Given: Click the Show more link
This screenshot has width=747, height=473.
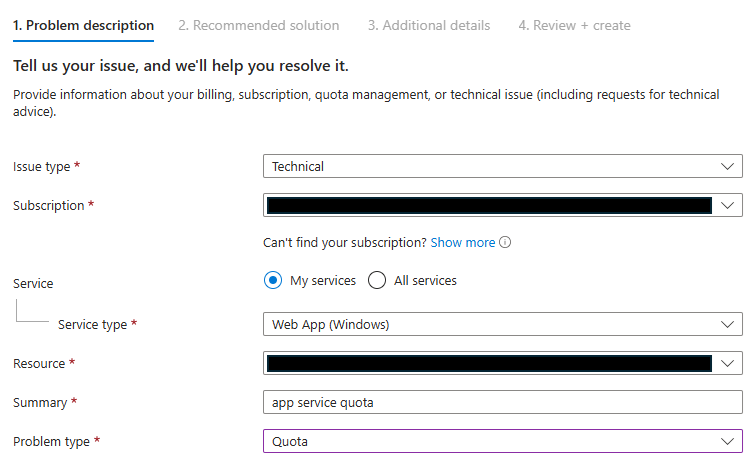Looking at the screenshot, I should [463, 243].
